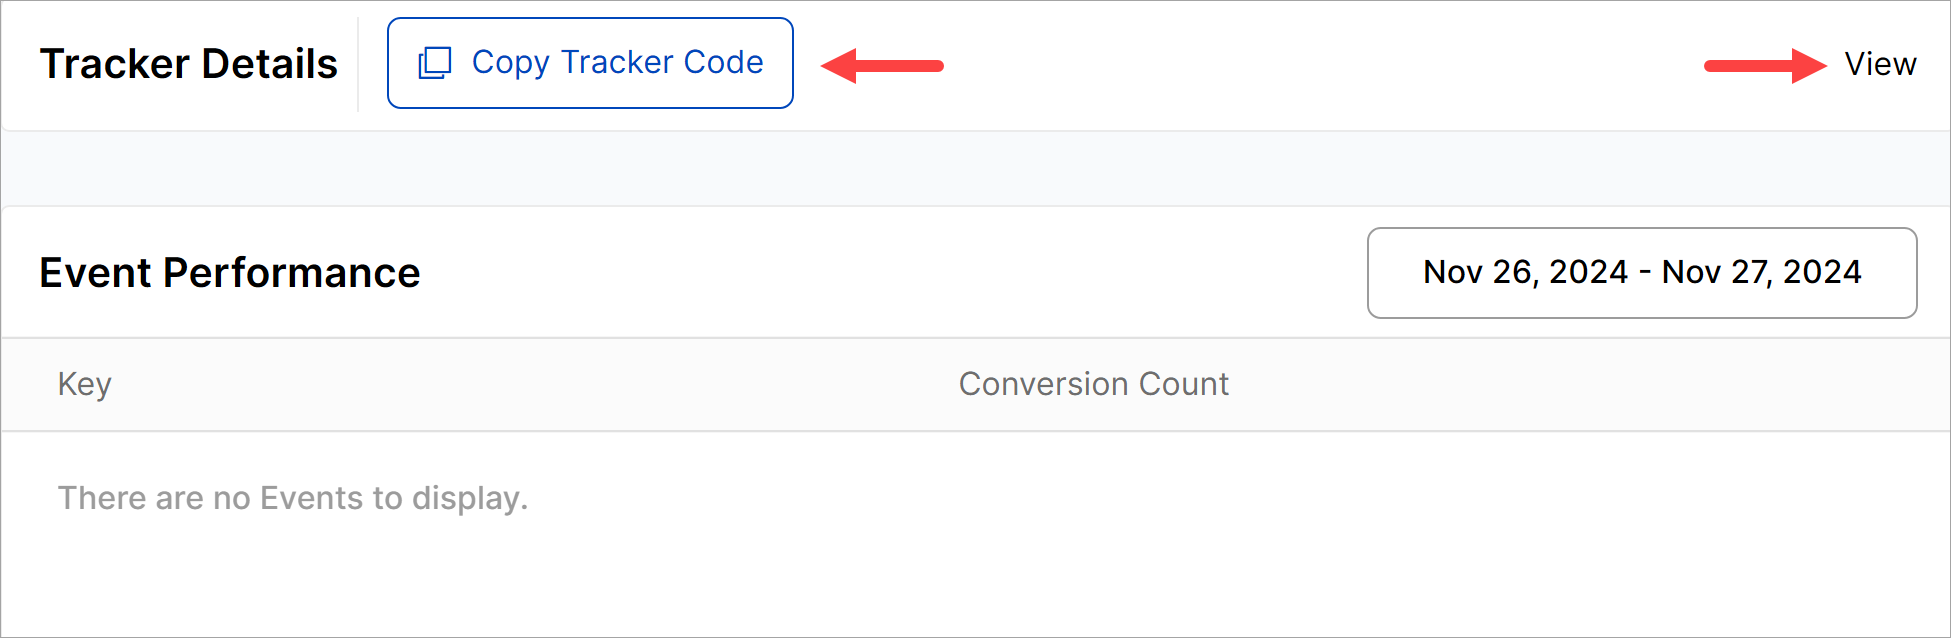Screen dimensions: 1951x638
Task: Click the word 'Tracker' in the copy button
Action: (616, 62)
